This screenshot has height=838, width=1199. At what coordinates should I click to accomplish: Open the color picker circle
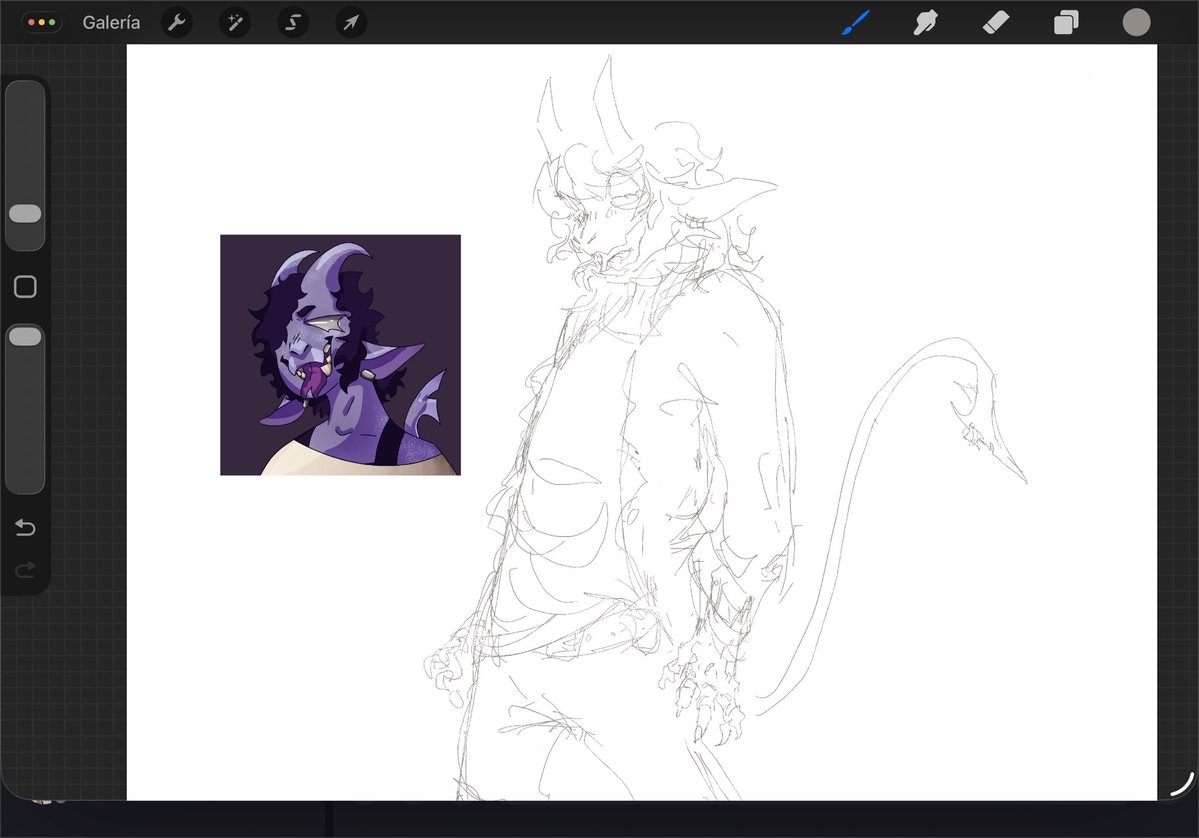1136,22
